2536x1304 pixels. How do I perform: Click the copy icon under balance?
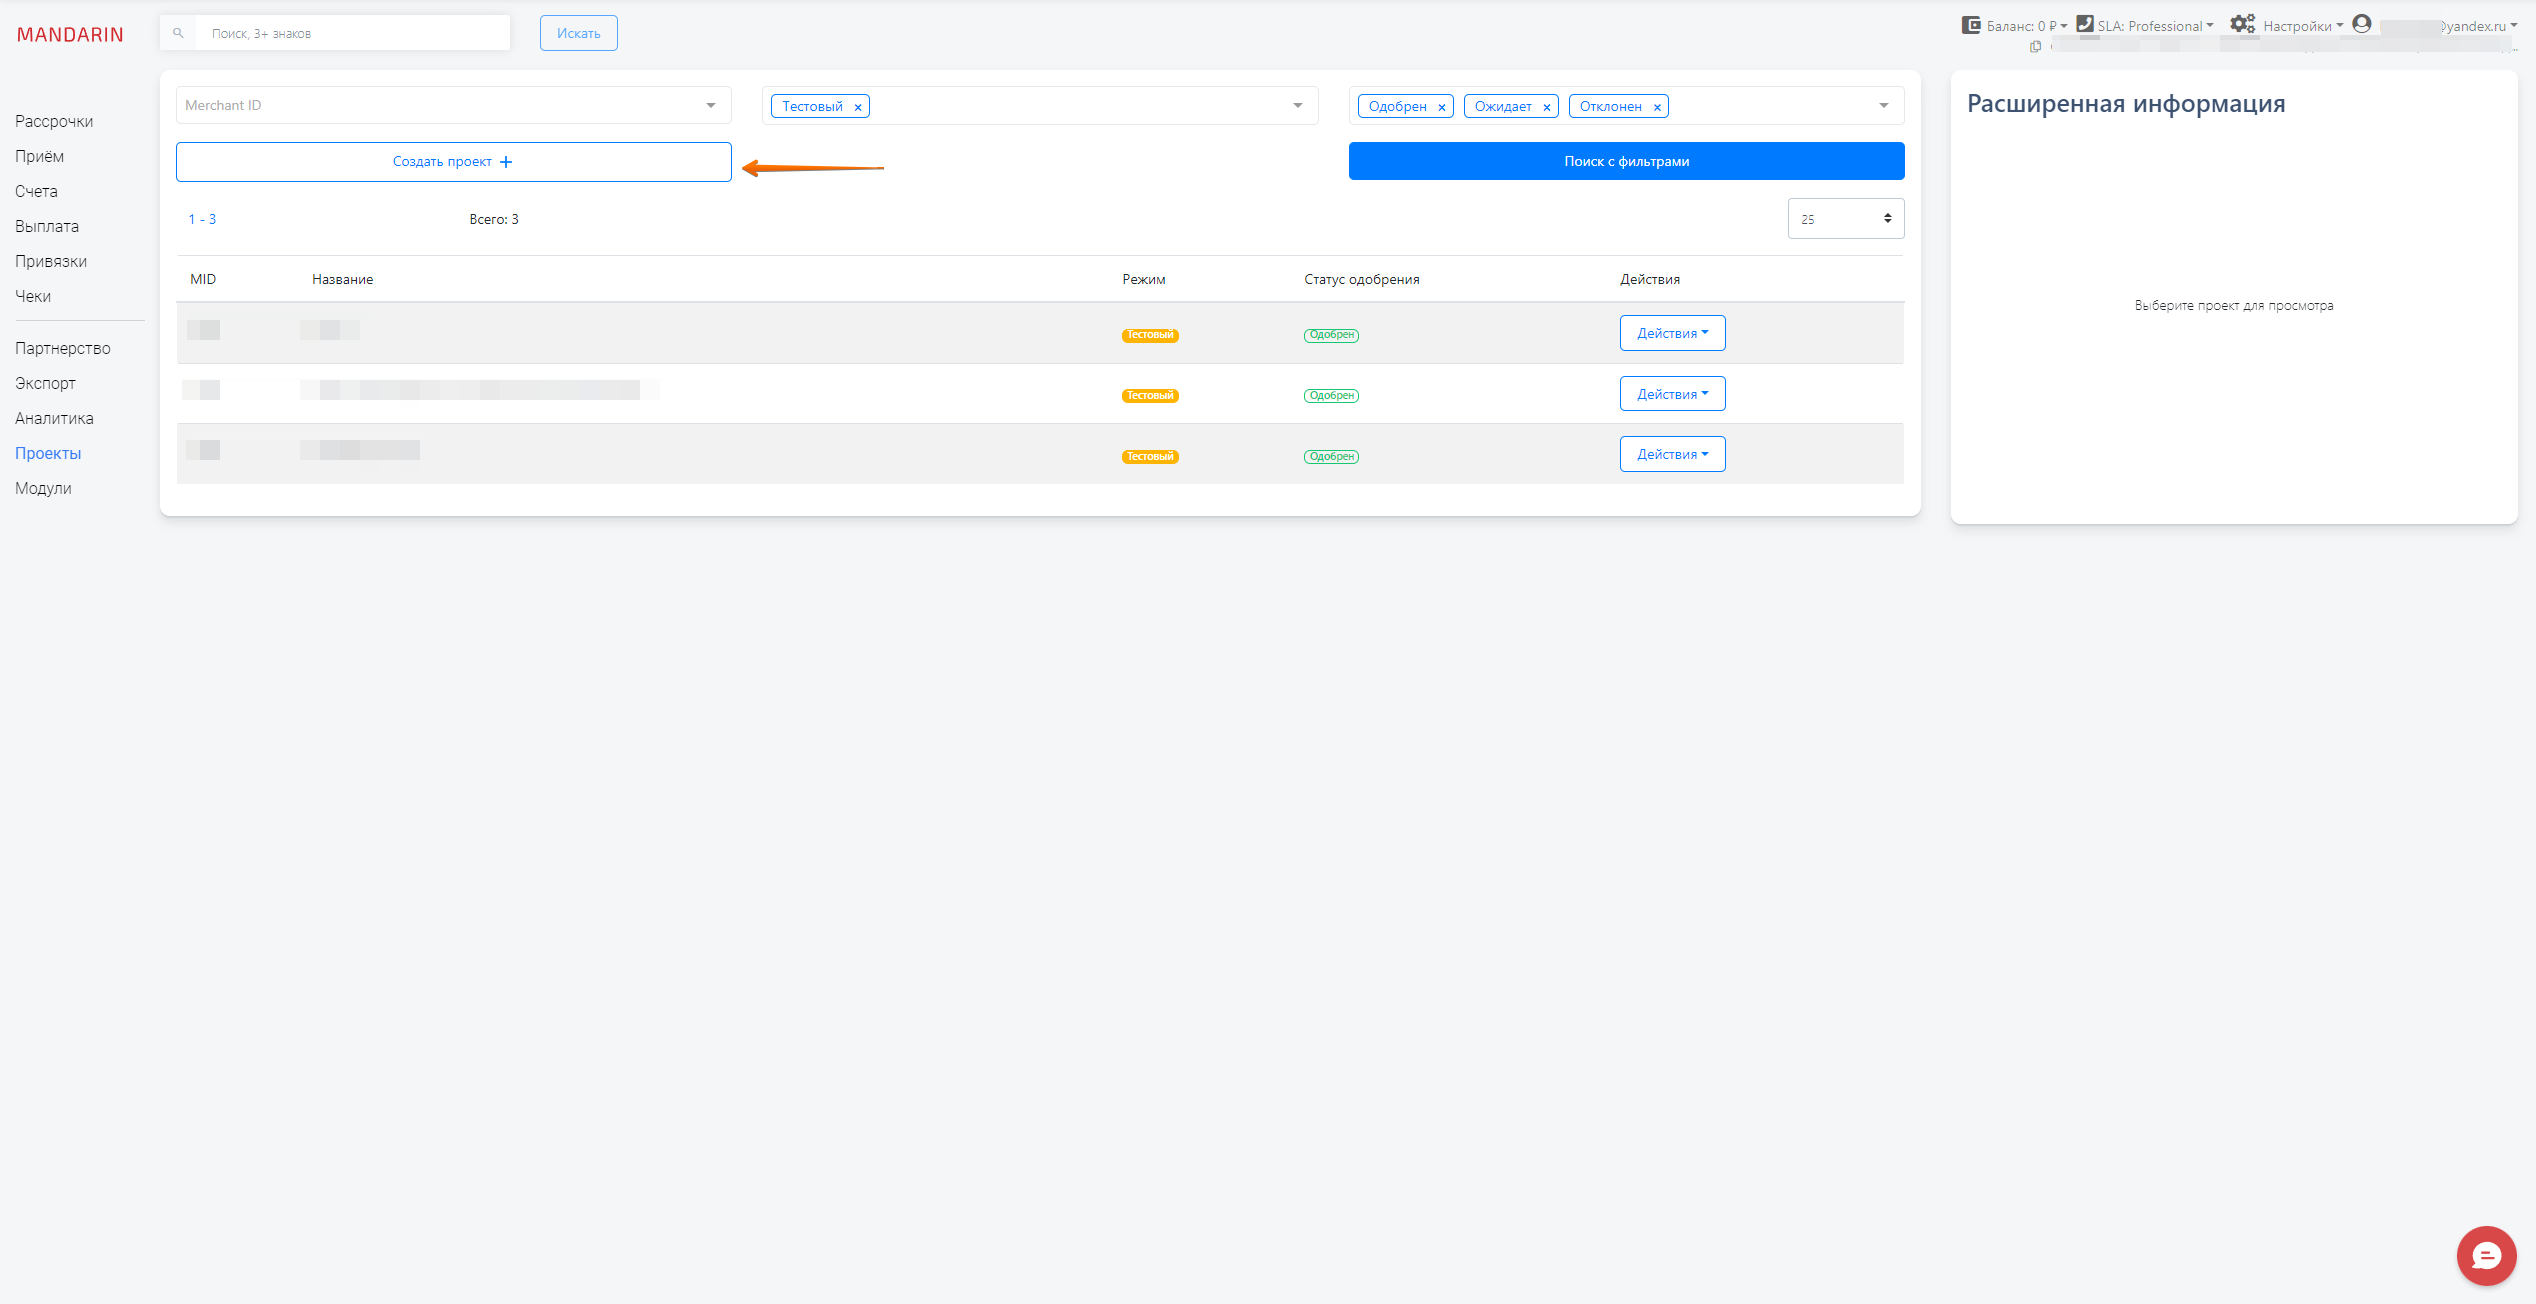pos(2035,47)
